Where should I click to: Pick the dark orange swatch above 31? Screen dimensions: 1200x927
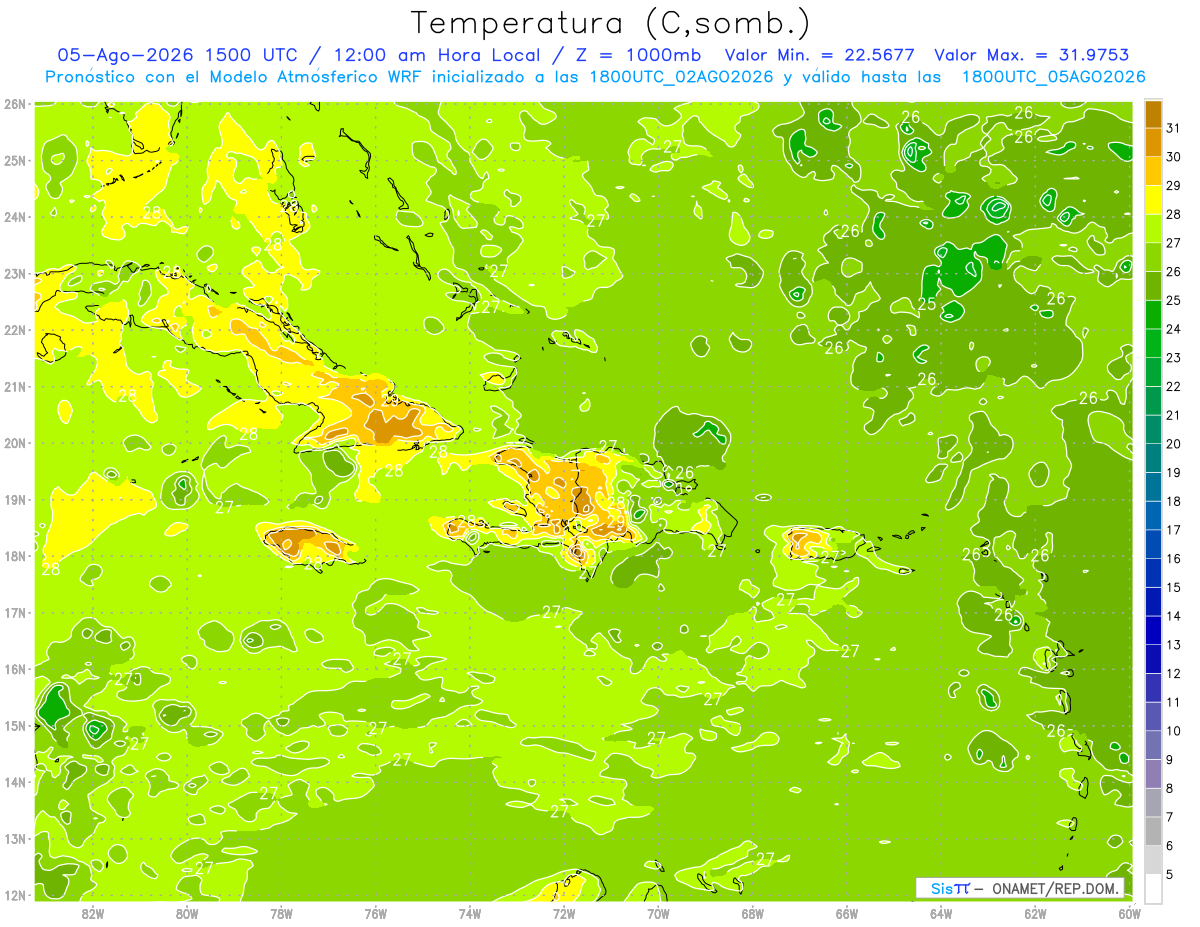[1153, 114]
